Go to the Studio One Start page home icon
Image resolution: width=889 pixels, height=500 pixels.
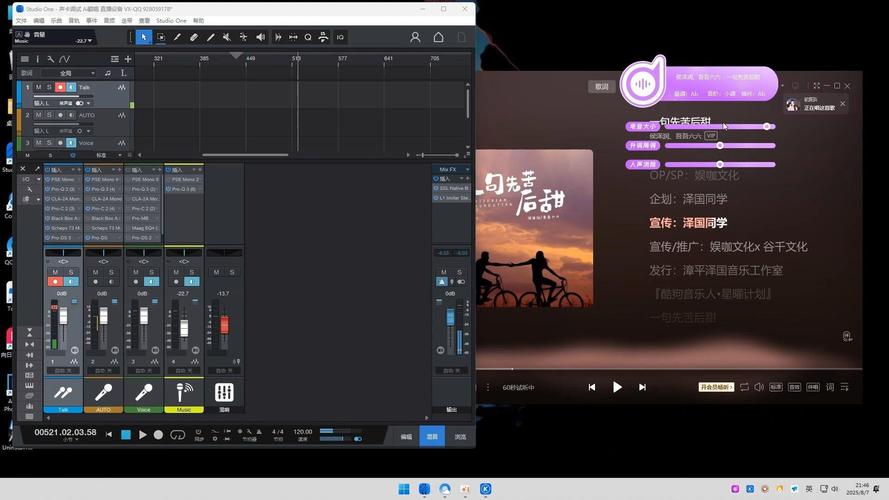click(438, 37)
